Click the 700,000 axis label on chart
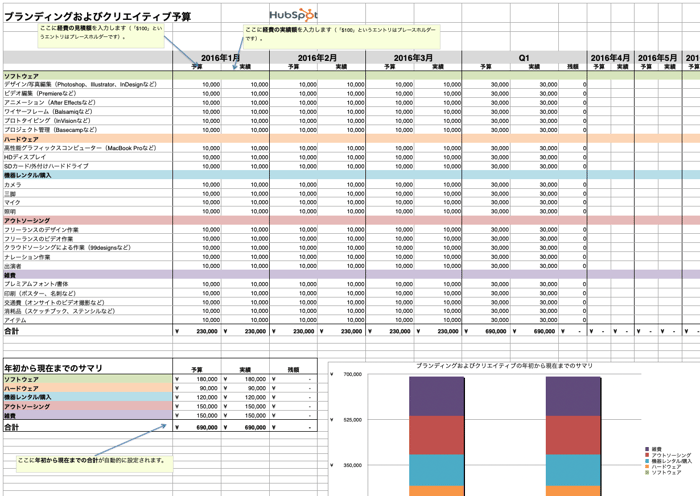Image resolution: width=700 pixels, height=496 pixels. [352, 375]
